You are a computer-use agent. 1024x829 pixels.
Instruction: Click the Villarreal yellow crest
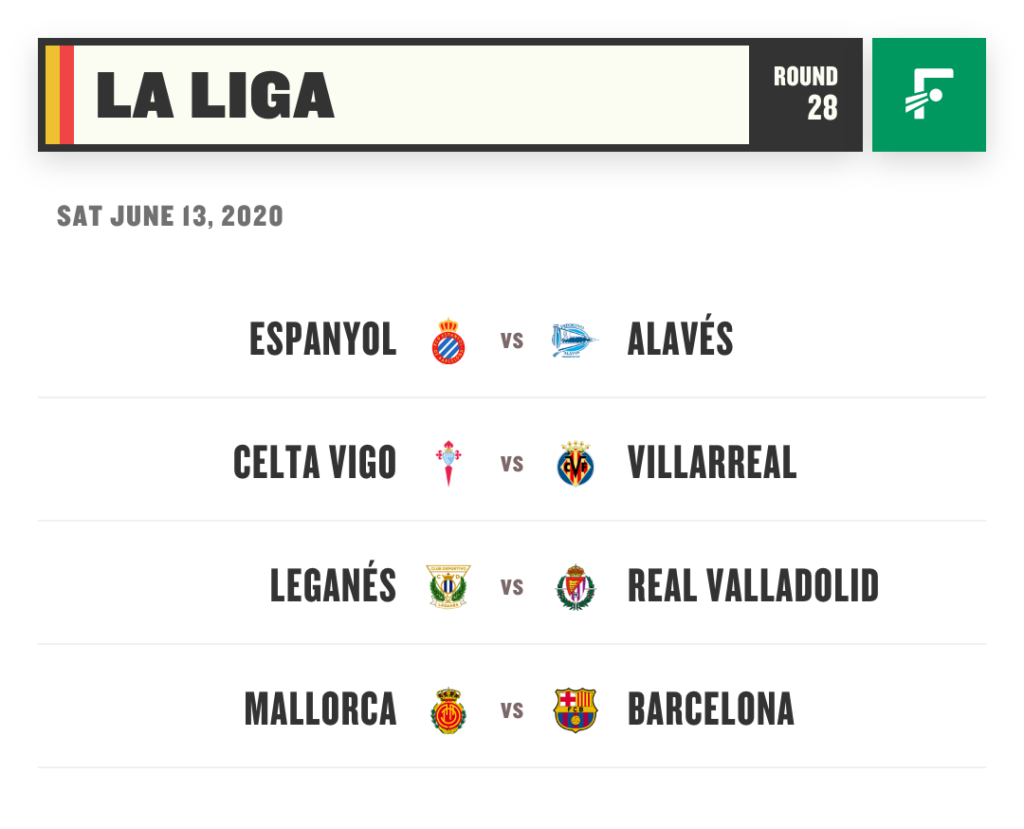(575, 463)
